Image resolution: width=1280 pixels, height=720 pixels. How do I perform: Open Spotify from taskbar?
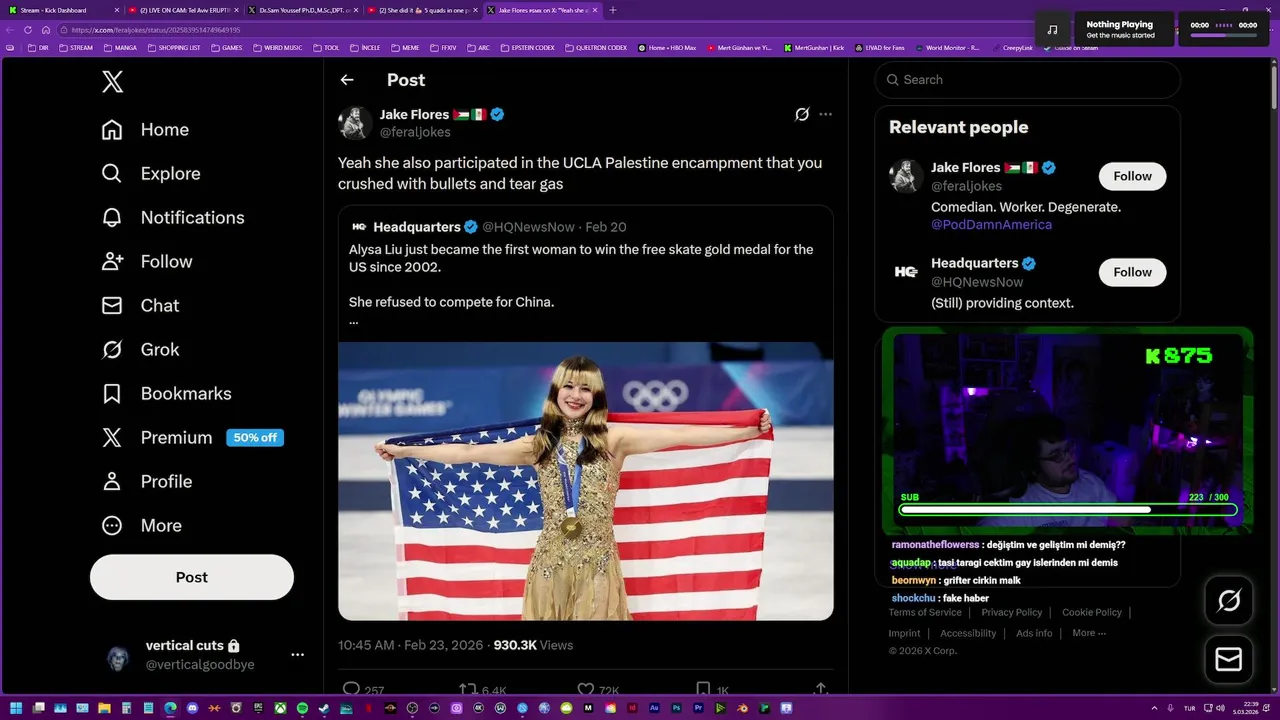coord(302,708)
